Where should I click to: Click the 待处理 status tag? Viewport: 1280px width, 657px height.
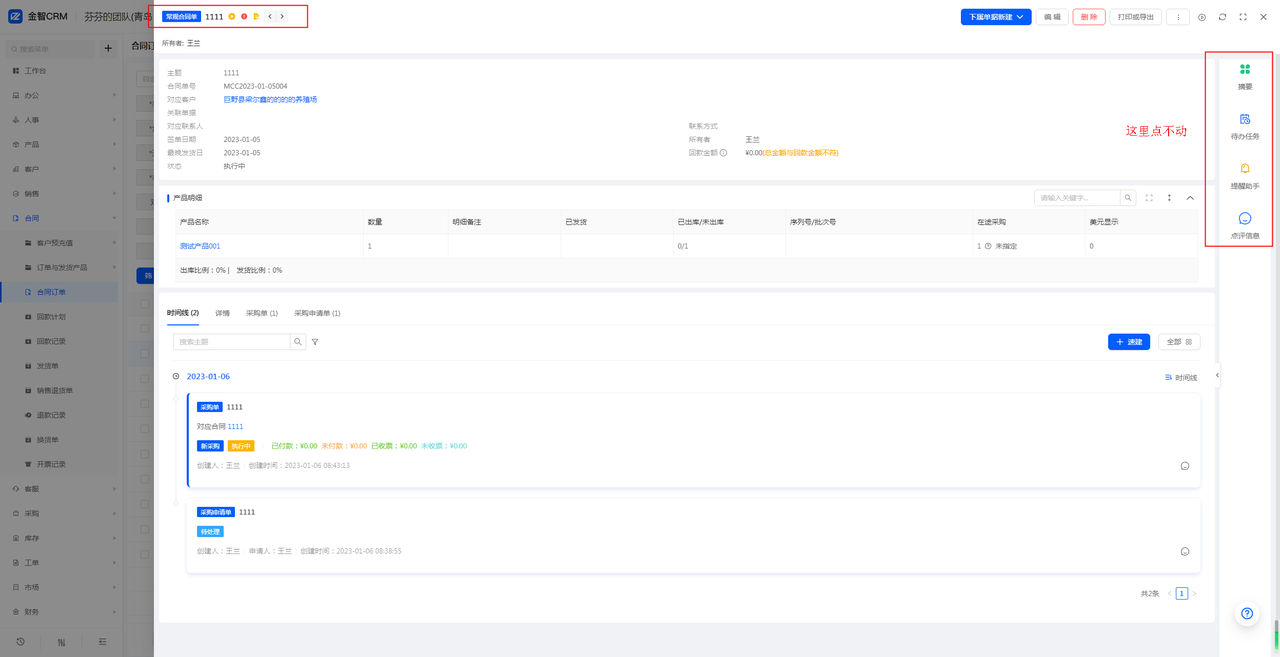coord(210,532)
